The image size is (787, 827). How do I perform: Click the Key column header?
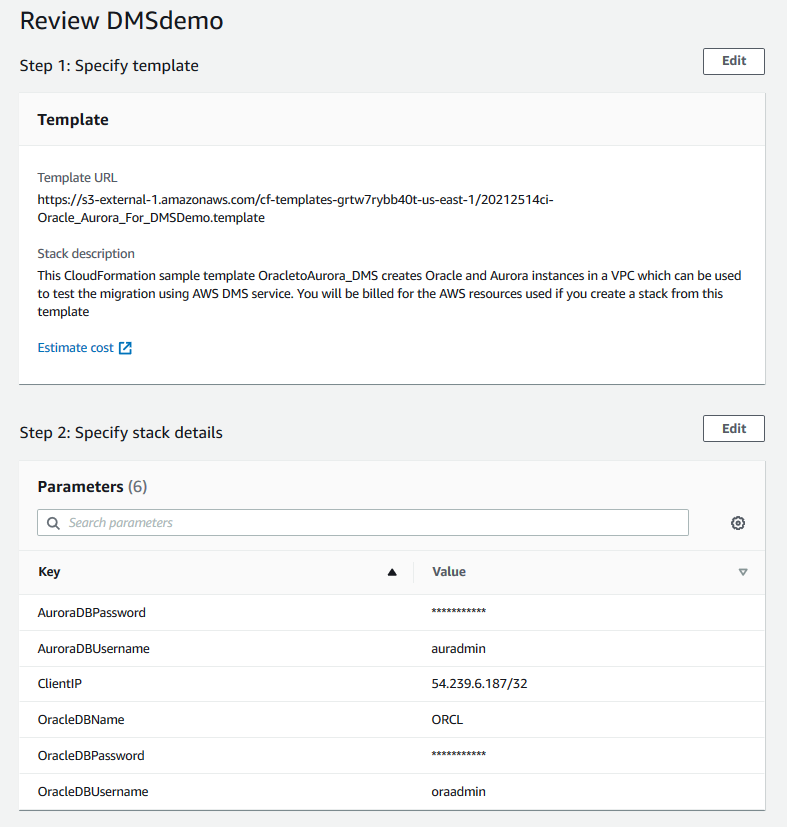point(49,571)
